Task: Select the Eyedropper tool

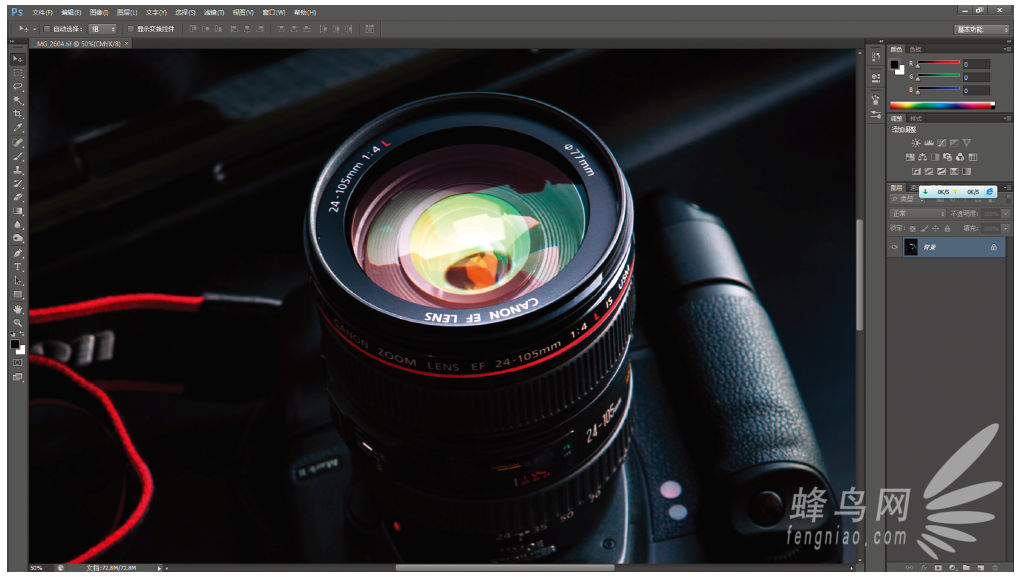Action: [18, 128]
